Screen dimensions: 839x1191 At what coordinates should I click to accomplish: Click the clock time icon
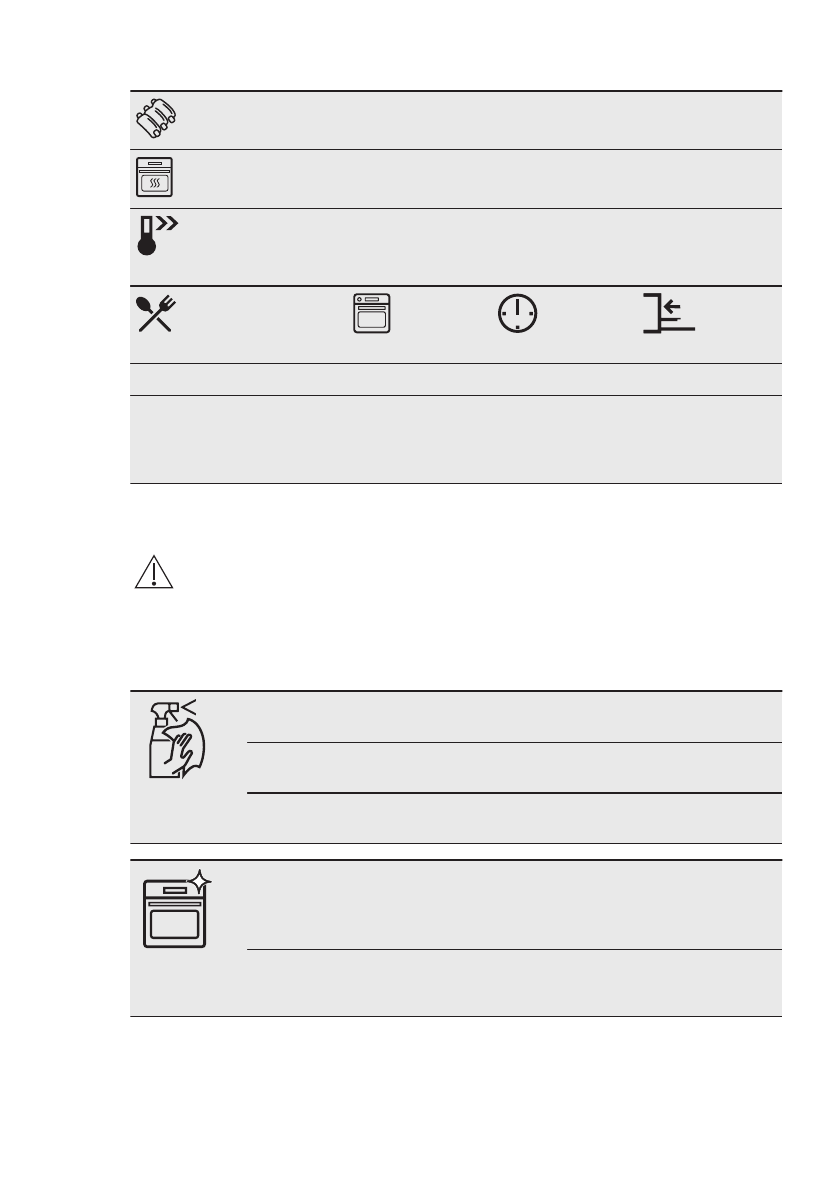tap(516, 313)
